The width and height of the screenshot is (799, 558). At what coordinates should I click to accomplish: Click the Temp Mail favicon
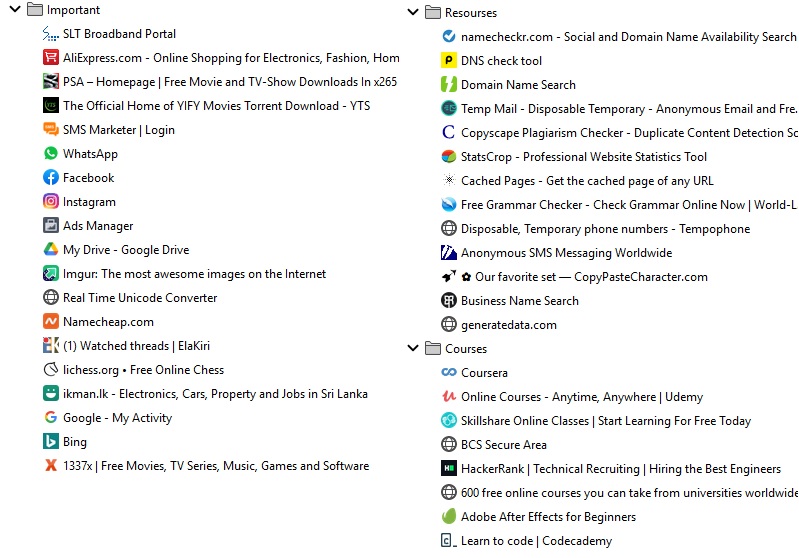[x=448, y=109]
